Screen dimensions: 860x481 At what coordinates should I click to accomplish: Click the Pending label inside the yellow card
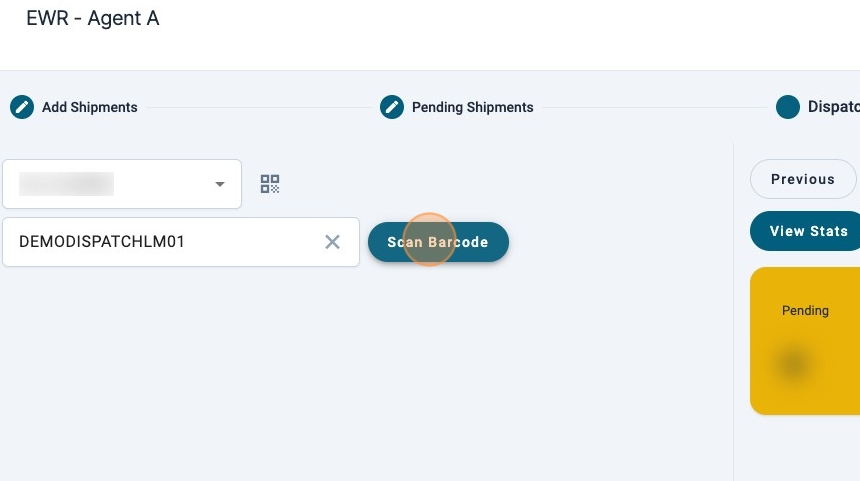805,310
